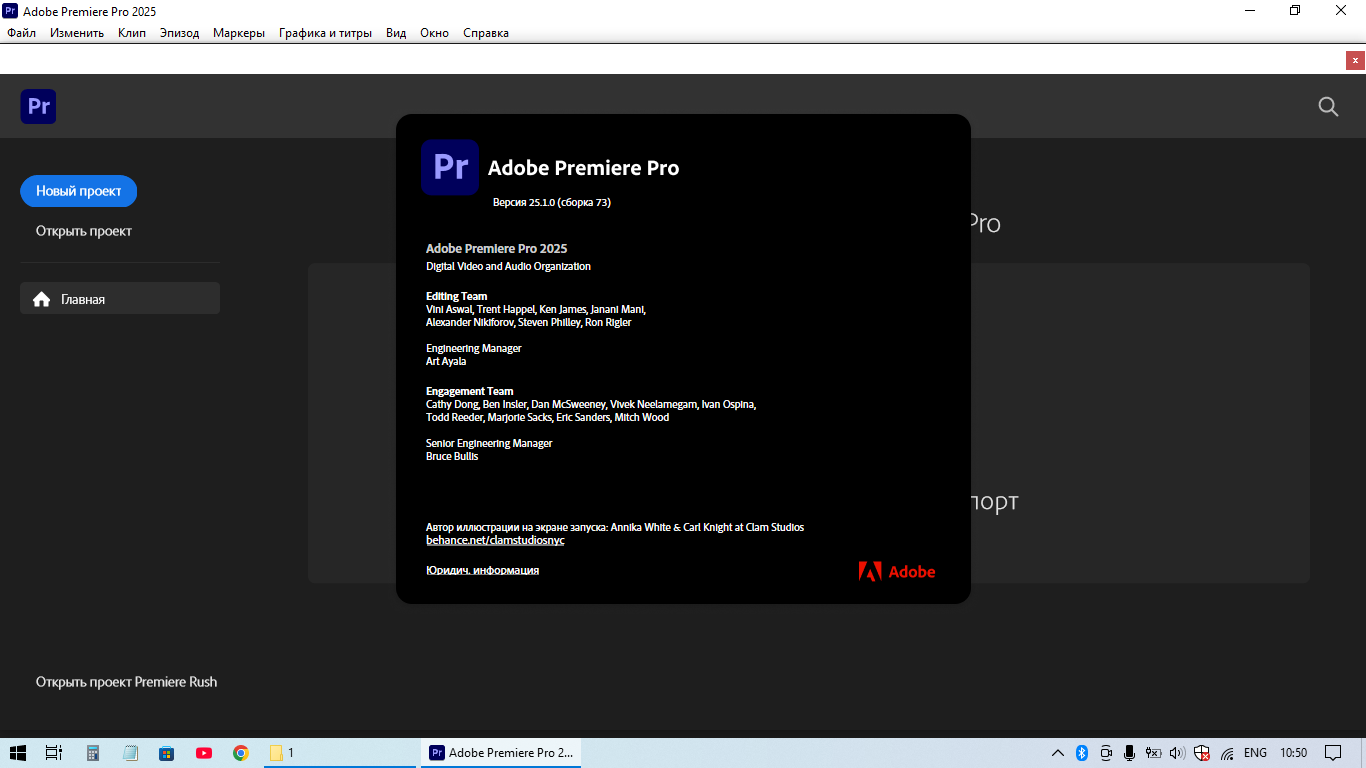Show hidden system tray icons
Viewport: 1366px width, 768px height.
pos(1058,753)
